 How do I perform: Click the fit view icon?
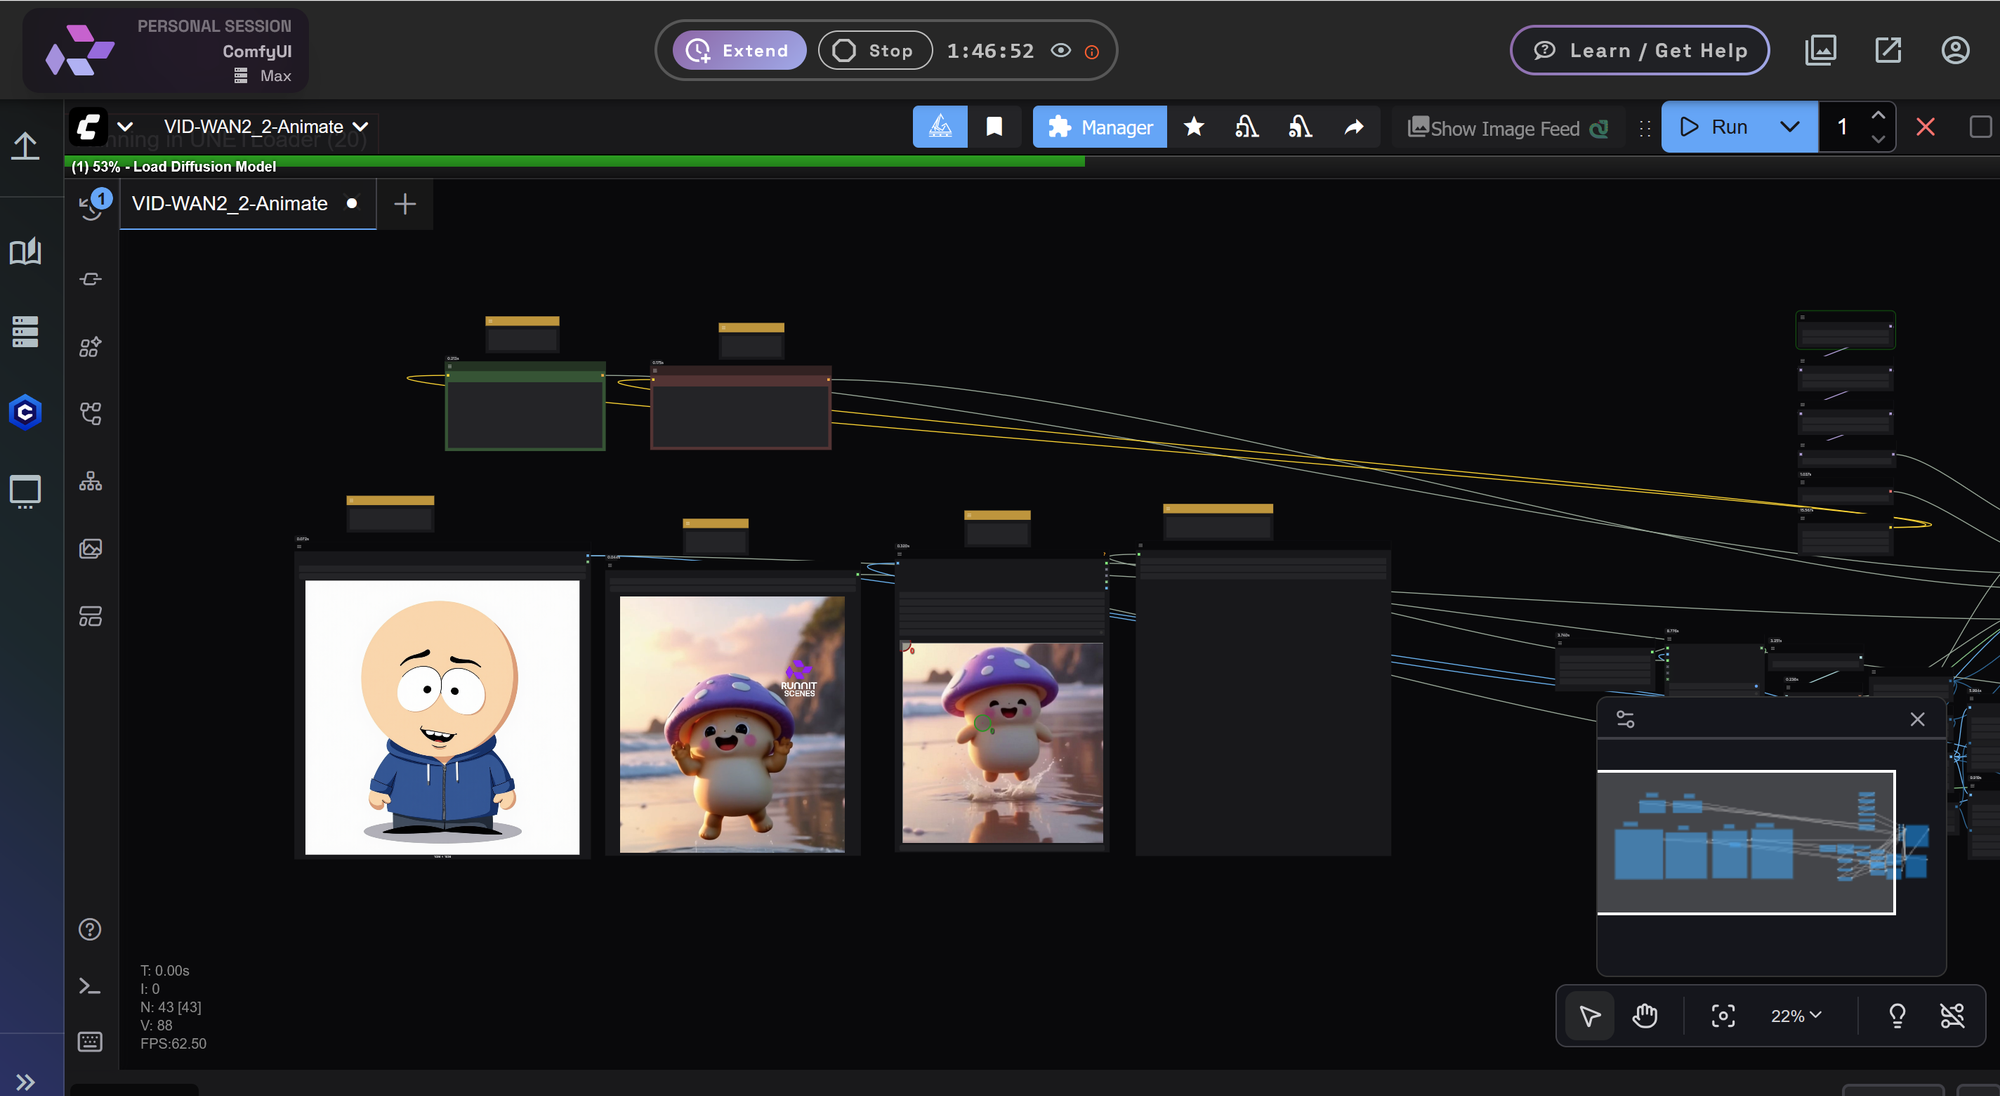click(x=1723, y=1016)
